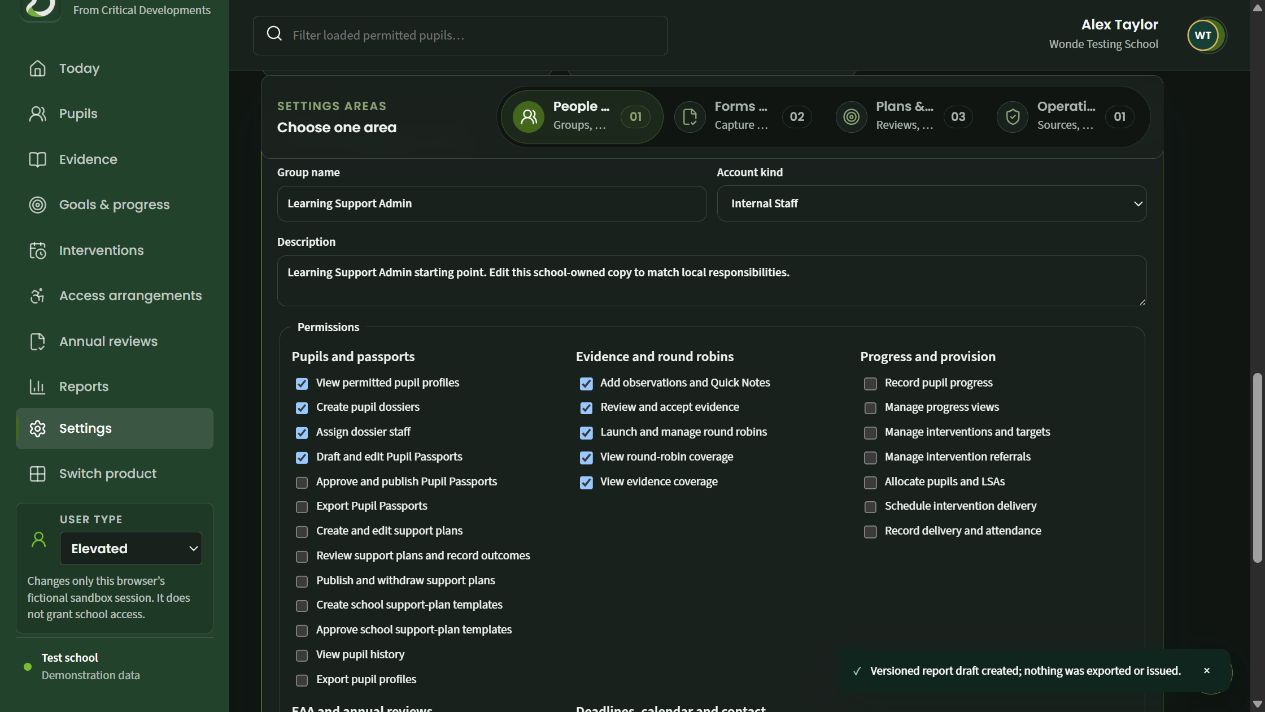This screenshot has width=1265, height=712.
Task: Enable Manage progress views
Action: (870, 408)
